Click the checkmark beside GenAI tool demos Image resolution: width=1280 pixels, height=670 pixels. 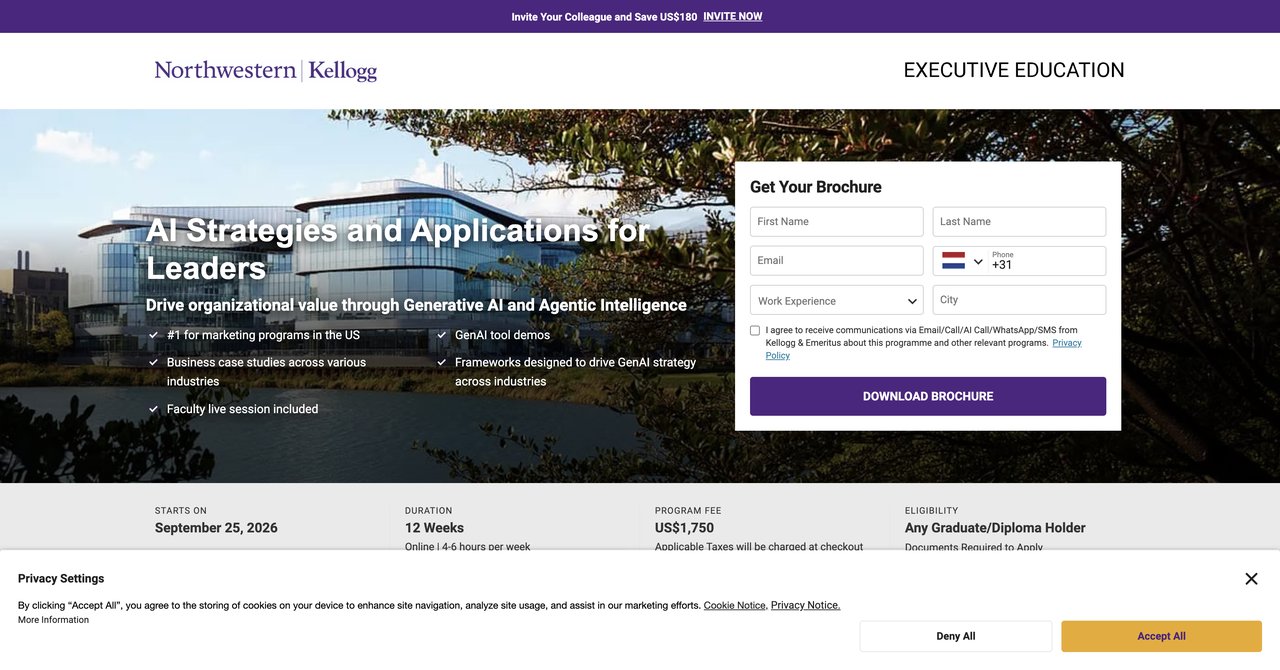pyautogui.click(x=441, y=335)
